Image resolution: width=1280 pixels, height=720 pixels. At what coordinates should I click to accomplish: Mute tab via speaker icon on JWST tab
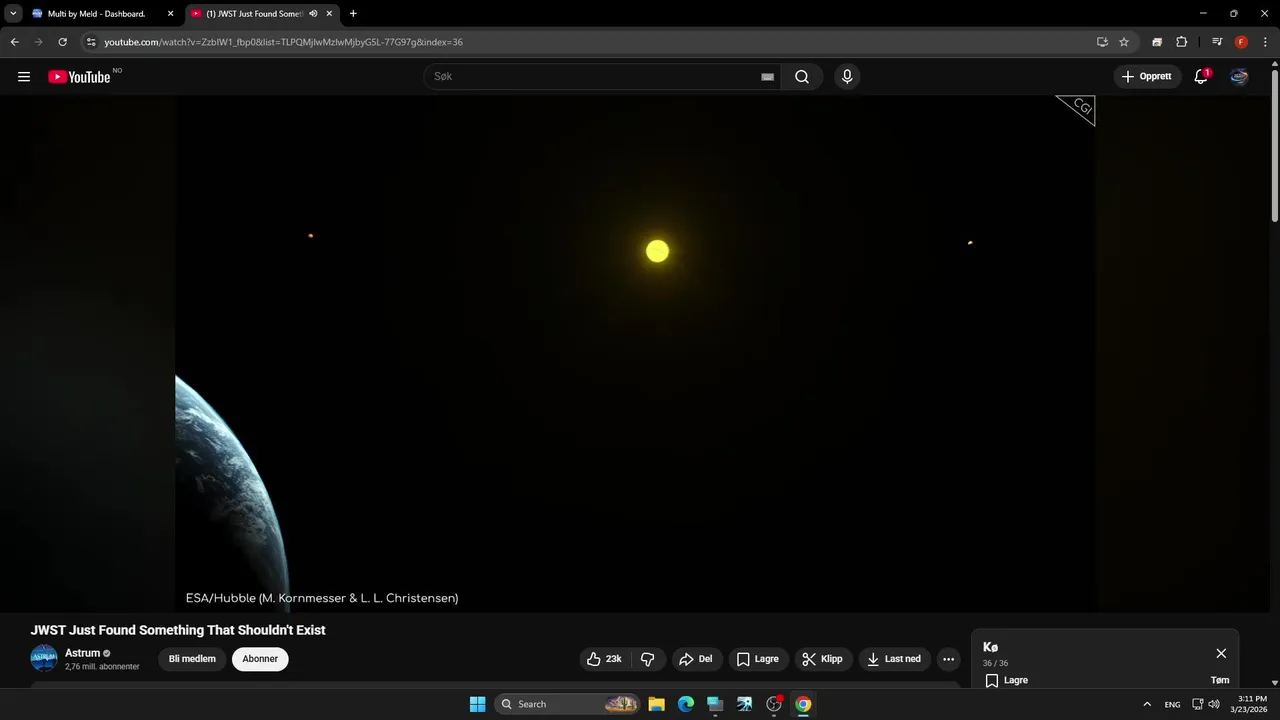tap(313, 14)
